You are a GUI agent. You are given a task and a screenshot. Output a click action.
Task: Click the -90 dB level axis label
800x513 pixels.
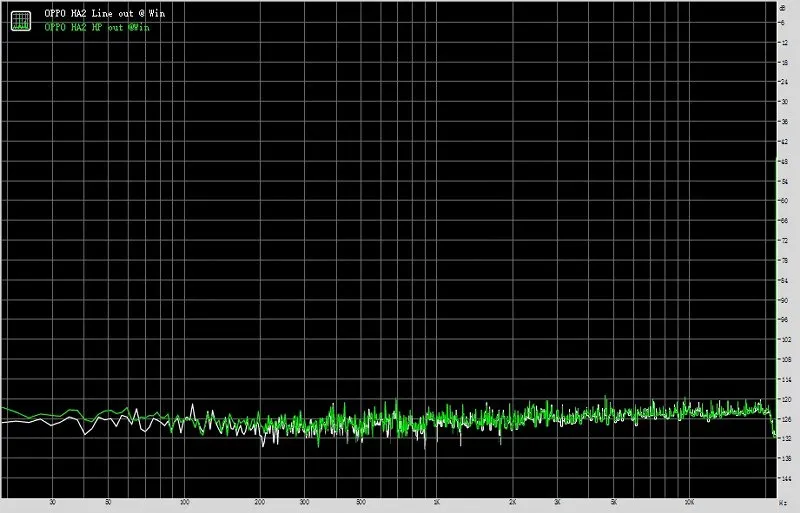(x=783, y=301)
